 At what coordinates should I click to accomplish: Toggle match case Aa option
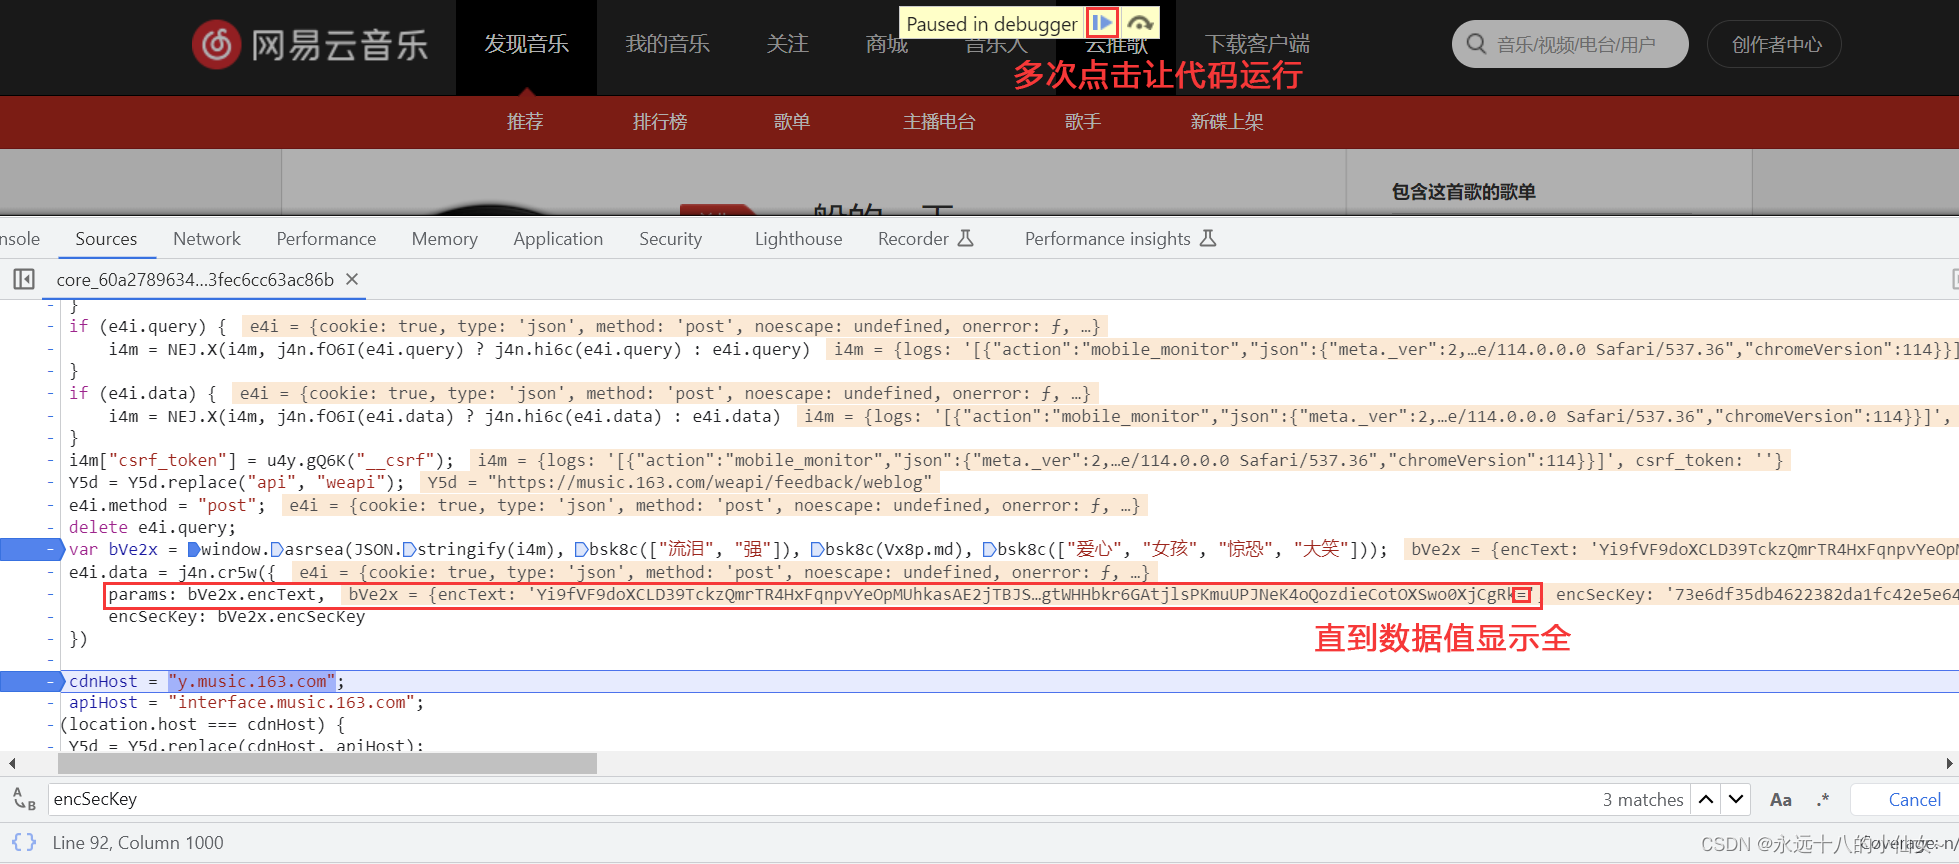click(x=1781, y=799)
